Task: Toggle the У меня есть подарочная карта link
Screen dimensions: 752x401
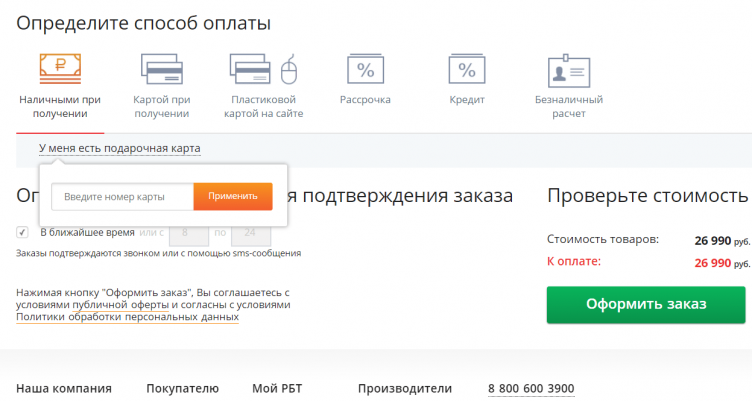Action: click(x=119, y=148)
